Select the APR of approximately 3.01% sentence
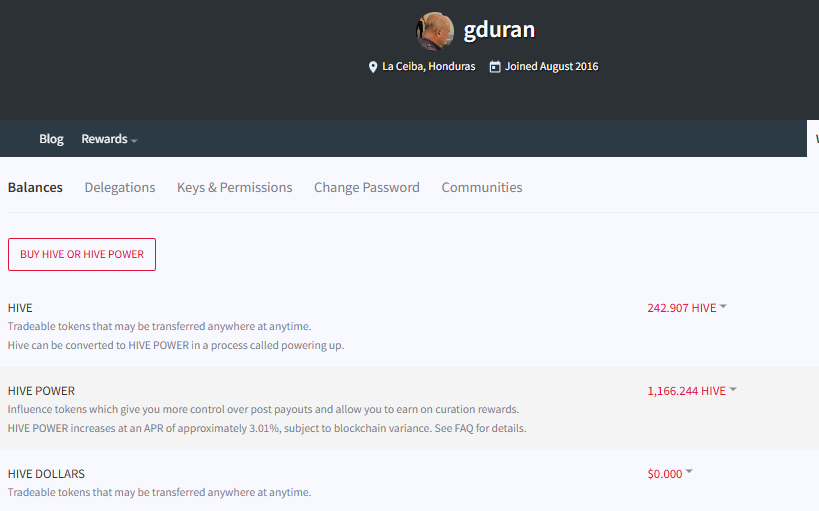 click(x=267, y=428)
